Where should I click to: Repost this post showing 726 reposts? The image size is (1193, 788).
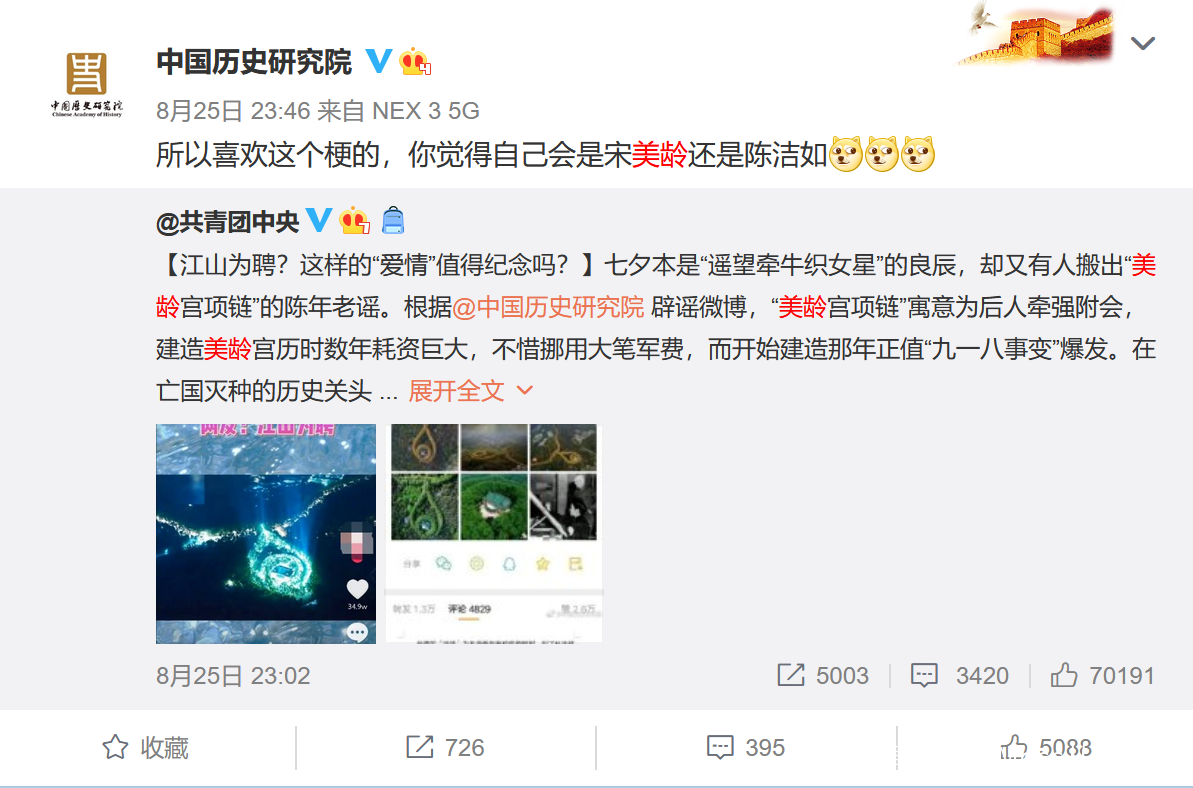pos(445,747)
